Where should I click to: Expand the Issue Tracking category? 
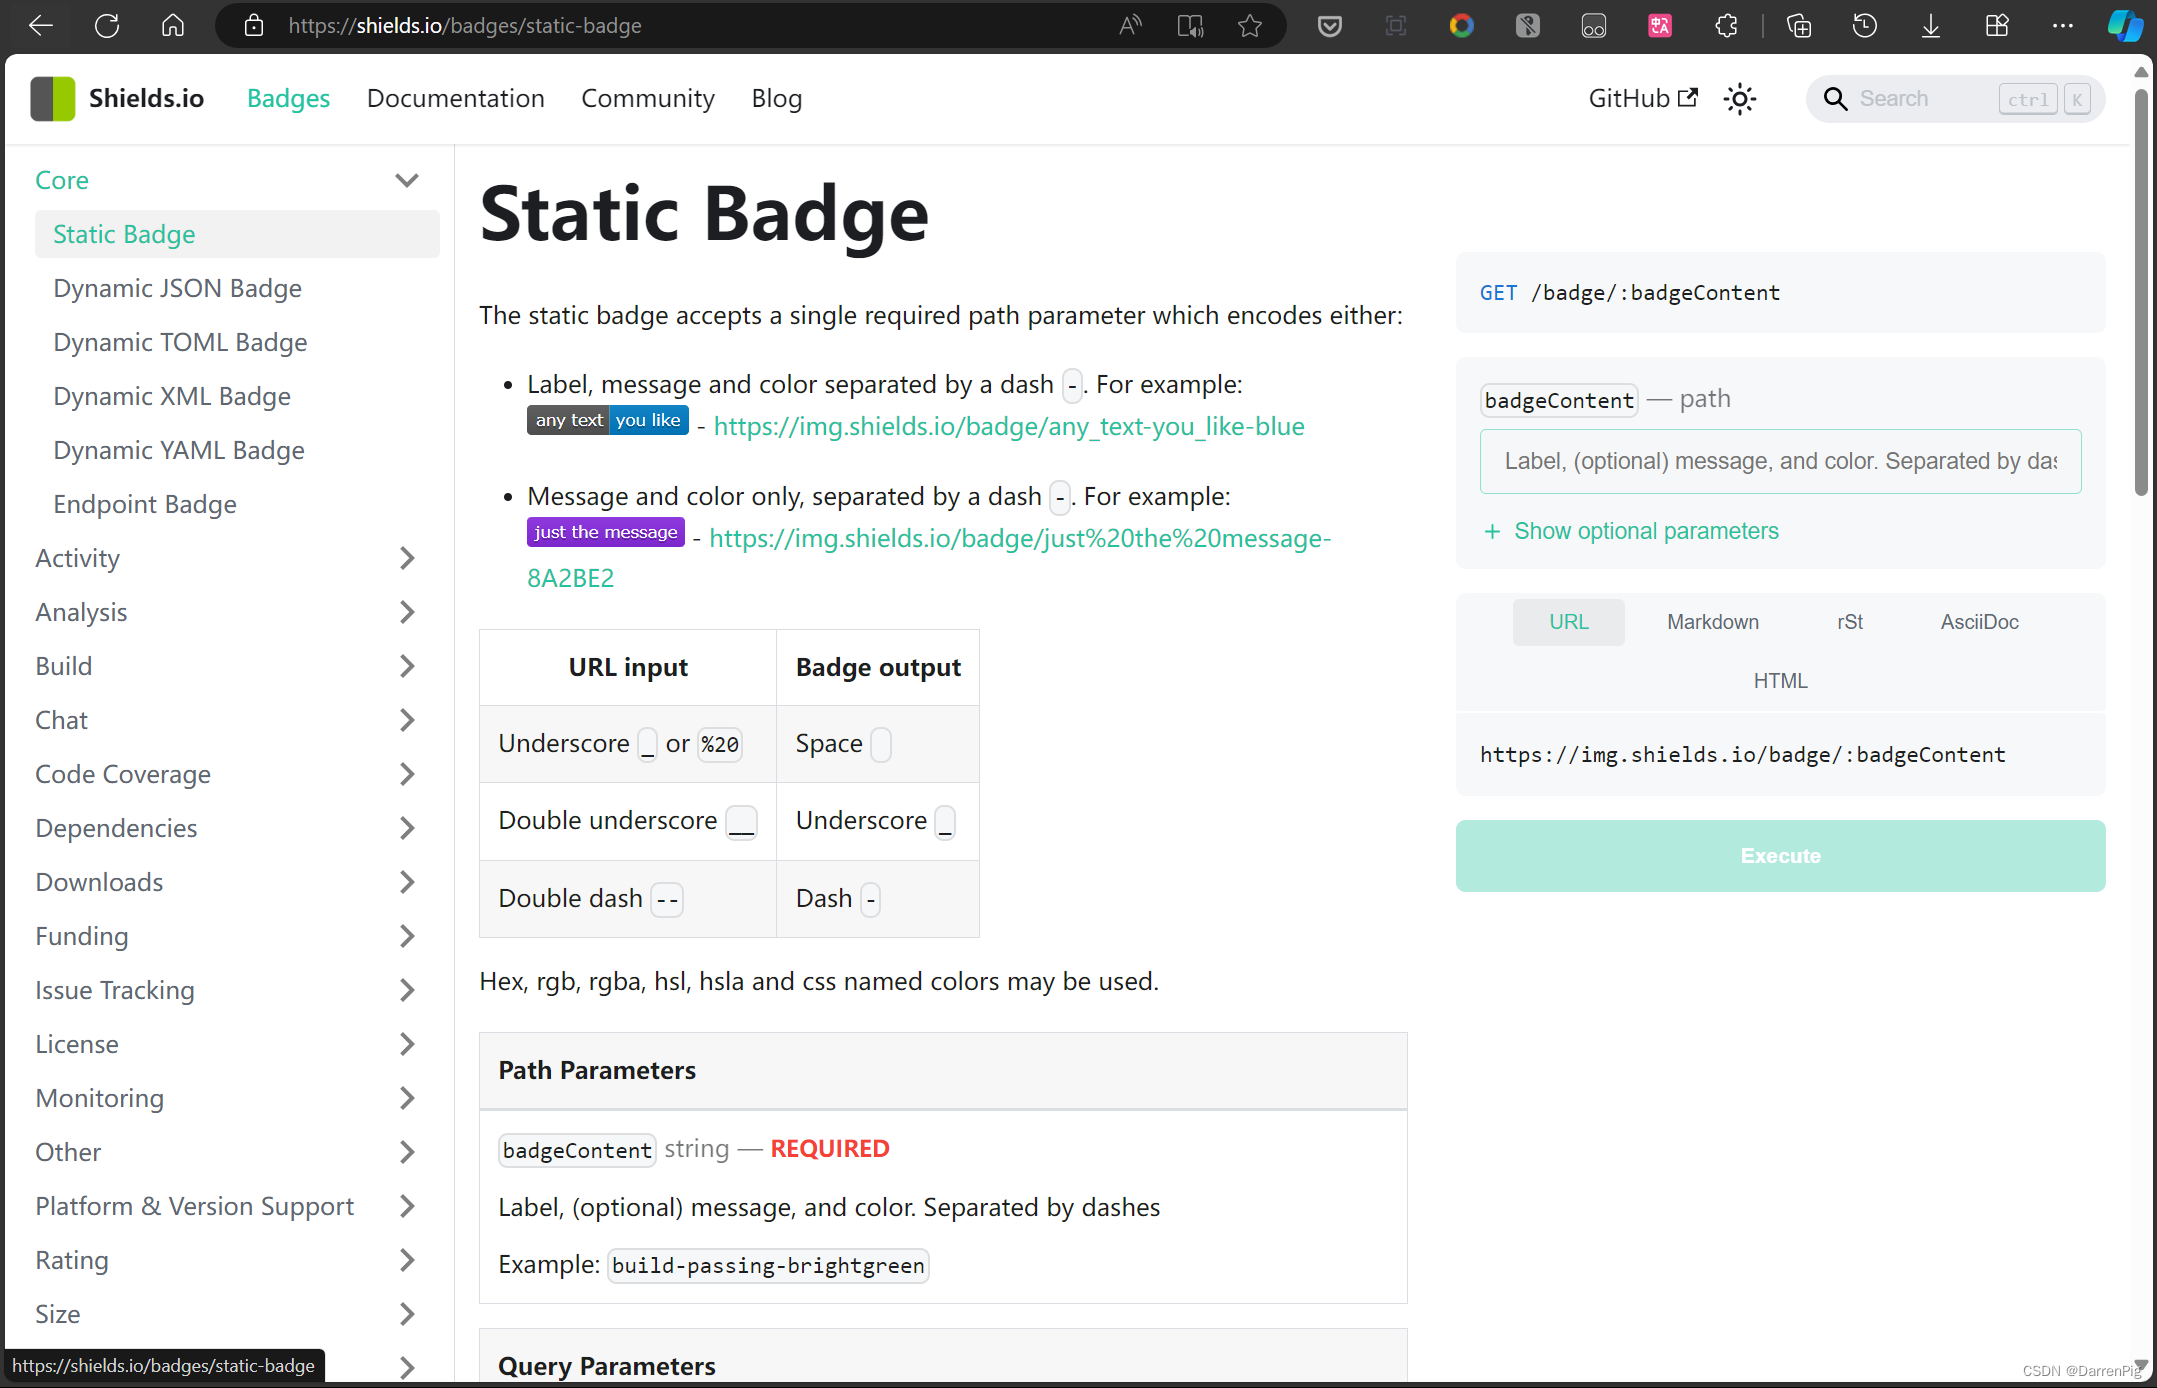(x=406, y=990)
